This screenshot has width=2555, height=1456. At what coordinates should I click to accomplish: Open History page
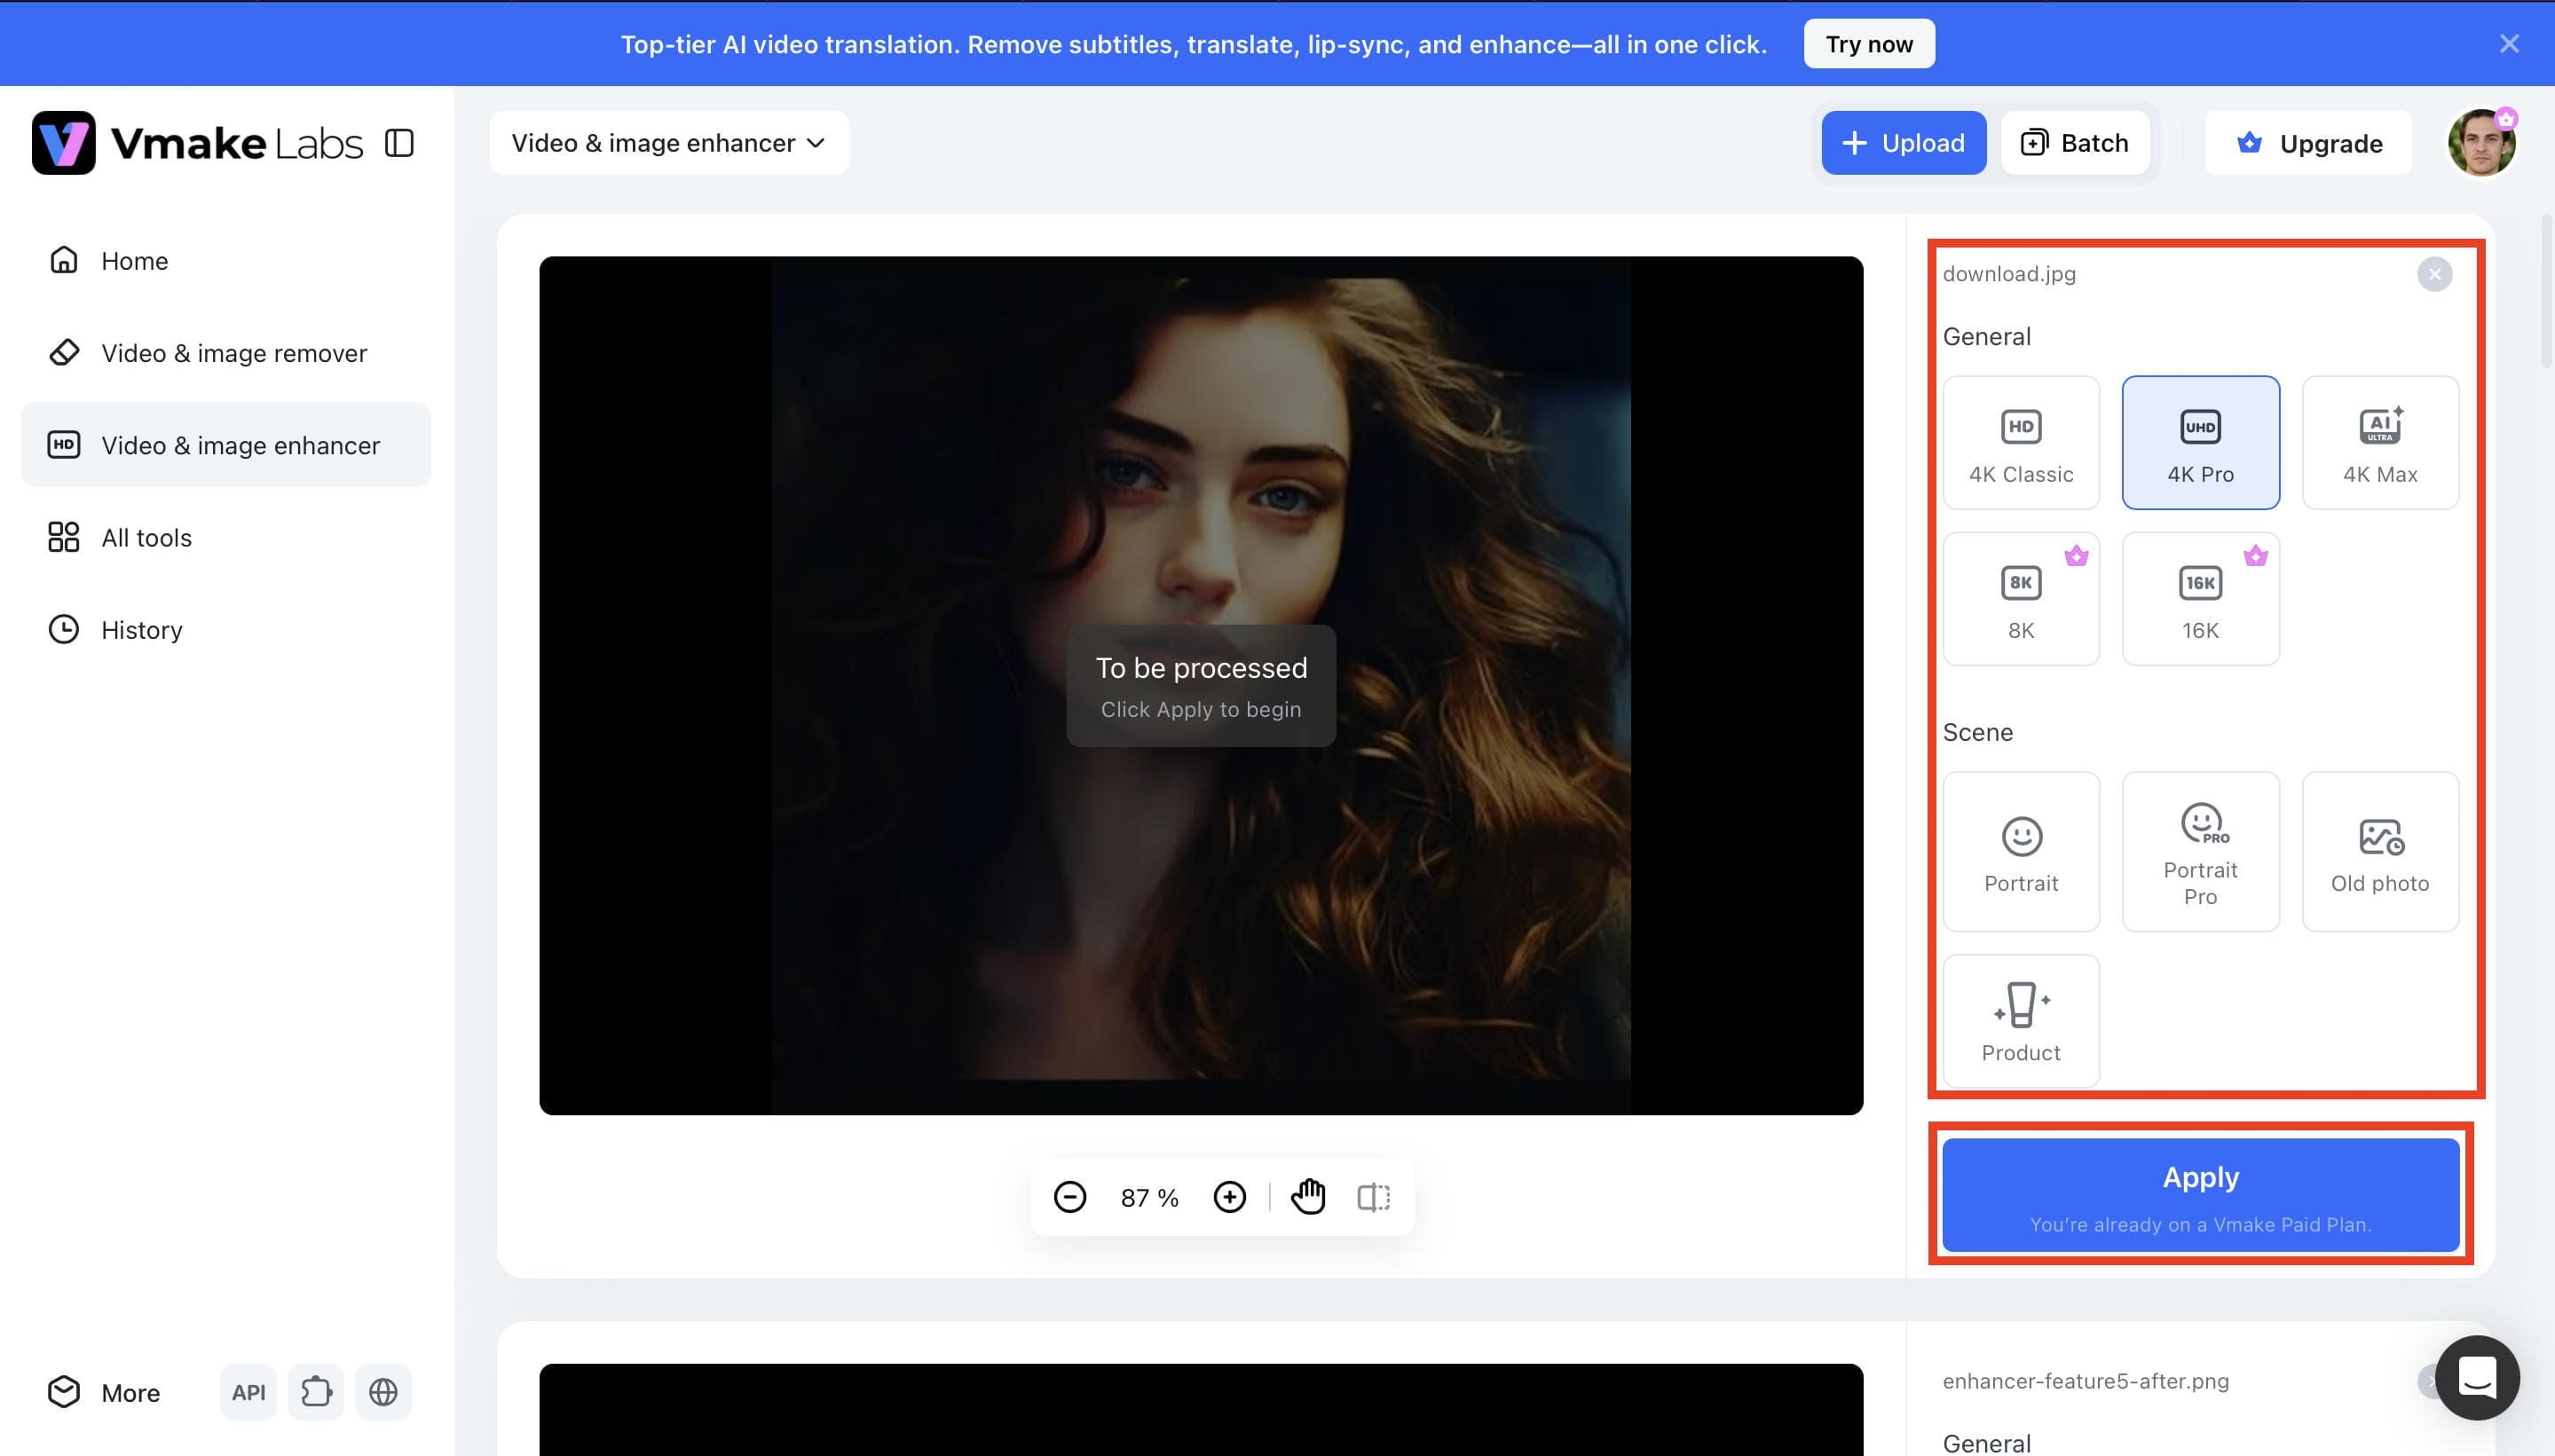[x=226, y=630]
